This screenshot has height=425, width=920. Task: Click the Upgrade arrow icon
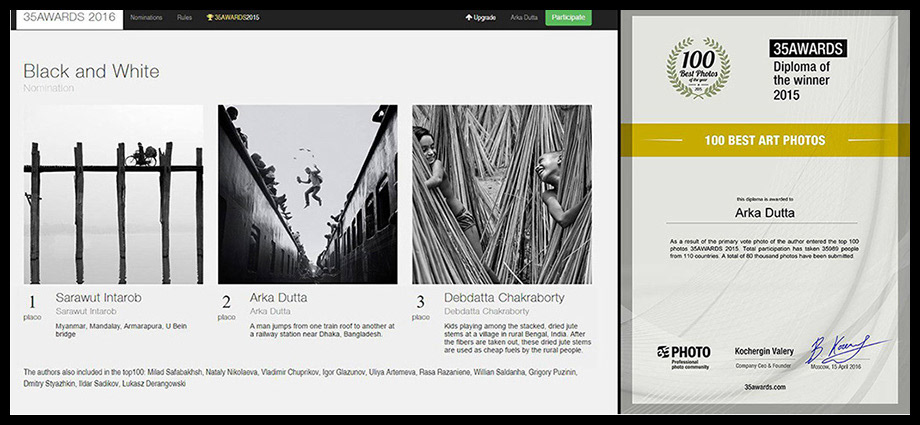coord(469,18)
